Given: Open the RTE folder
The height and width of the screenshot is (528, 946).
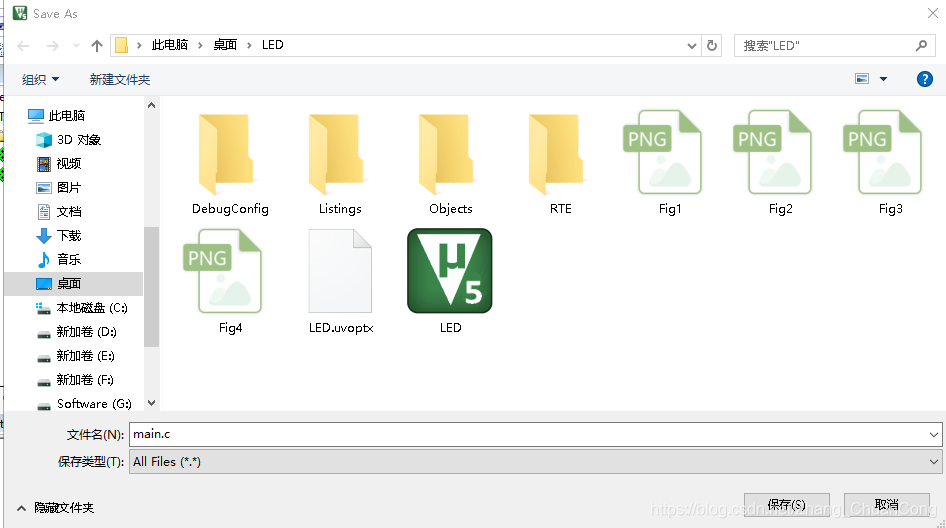Looking at the screenshot, I should pos(560,163).
